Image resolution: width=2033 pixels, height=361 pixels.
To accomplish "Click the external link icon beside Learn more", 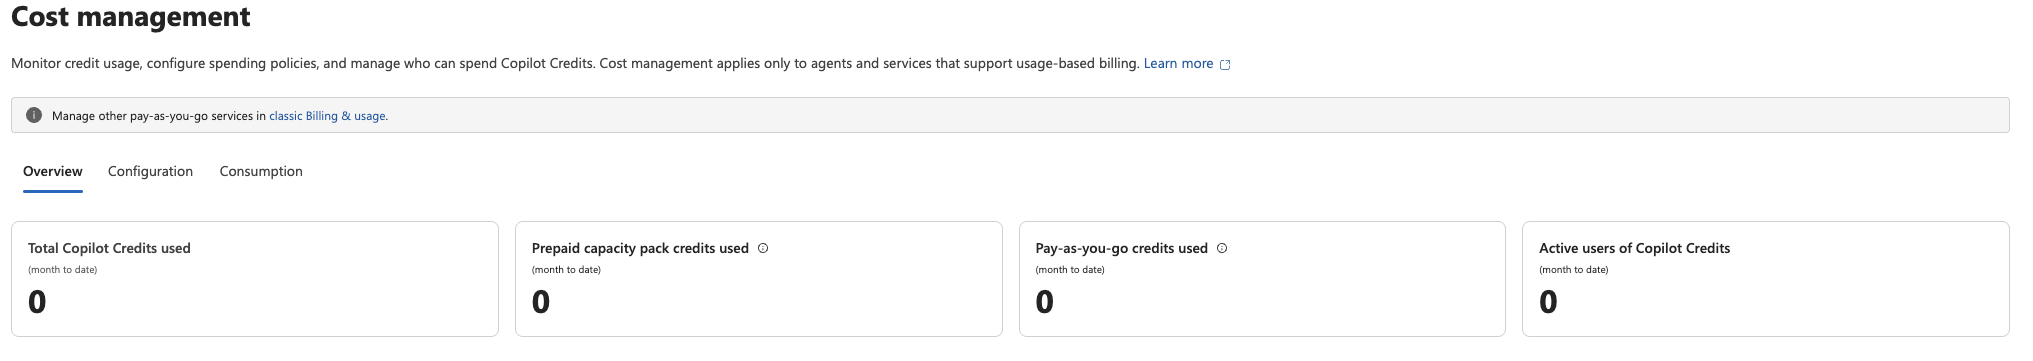I will coord(1225,64).
